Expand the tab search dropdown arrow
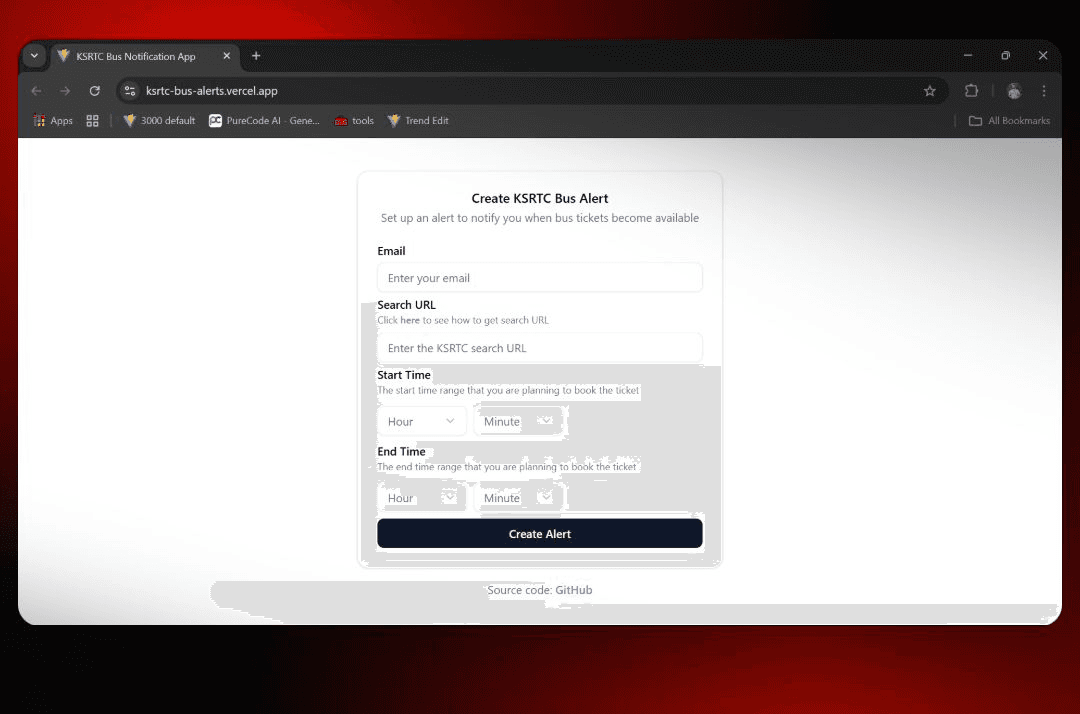1080x714 pixels. pos(34,56)
